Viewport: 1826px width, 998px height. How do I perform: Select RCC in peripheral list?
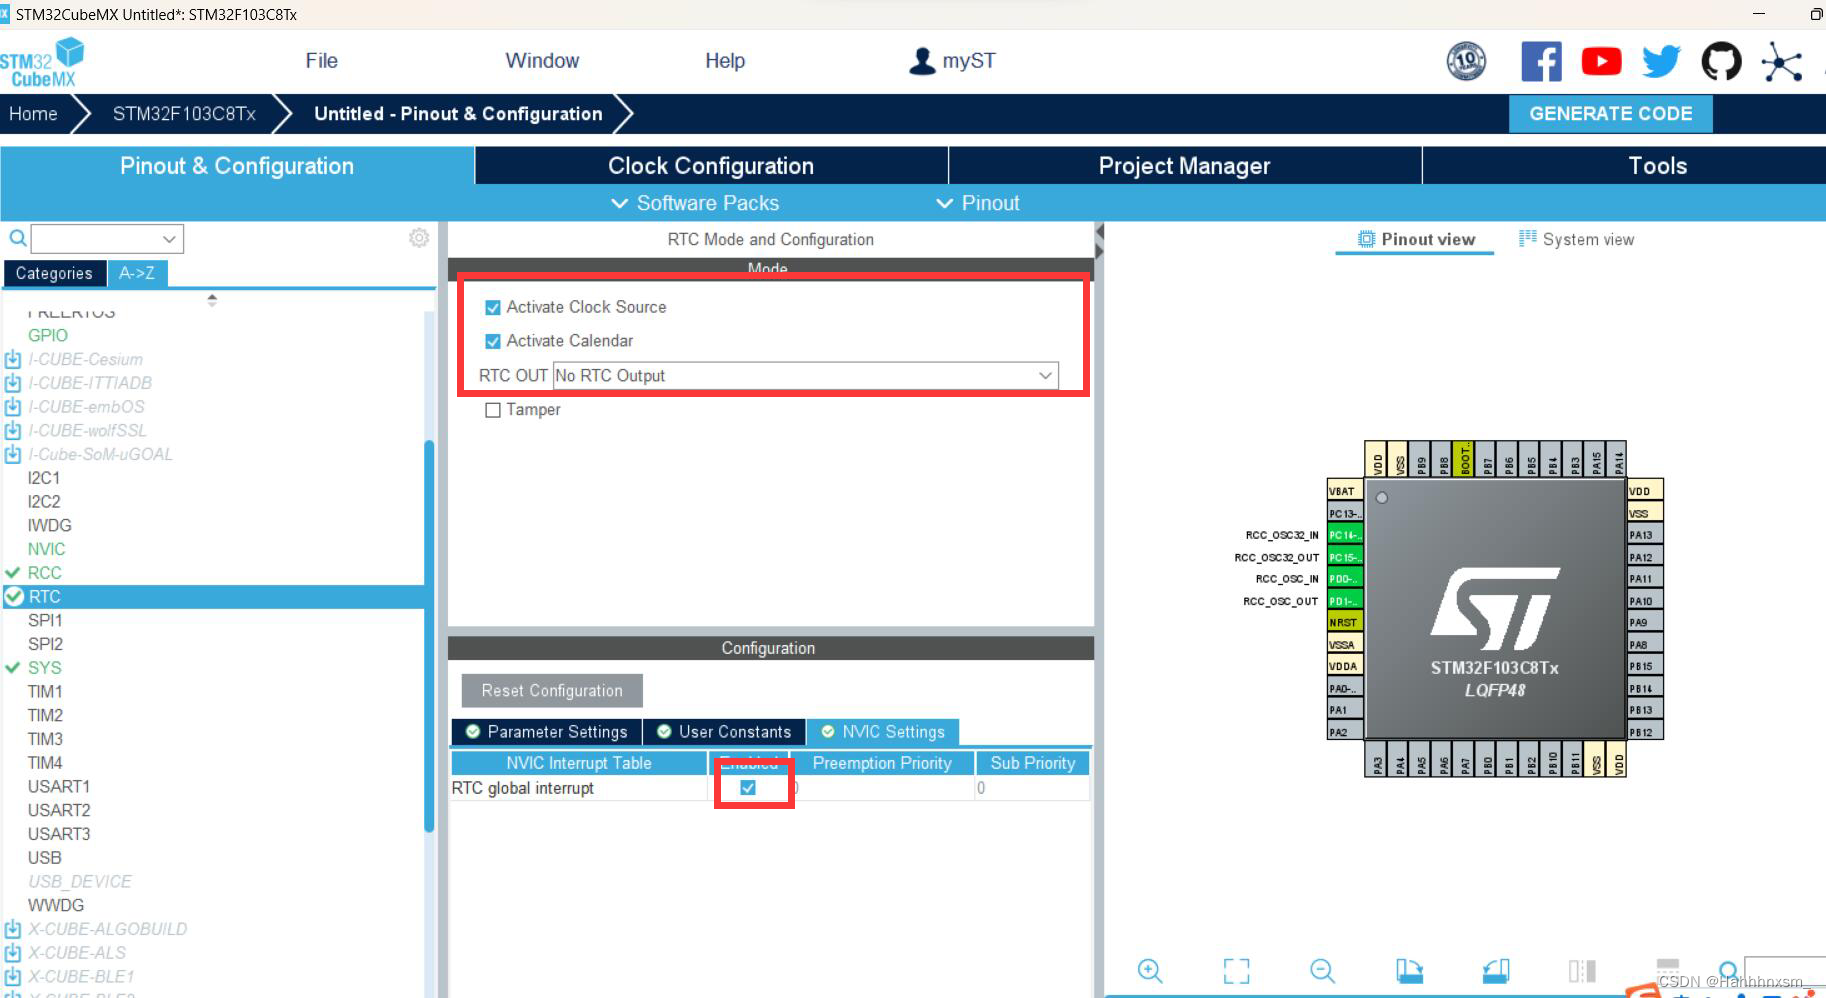click(44, 573)
